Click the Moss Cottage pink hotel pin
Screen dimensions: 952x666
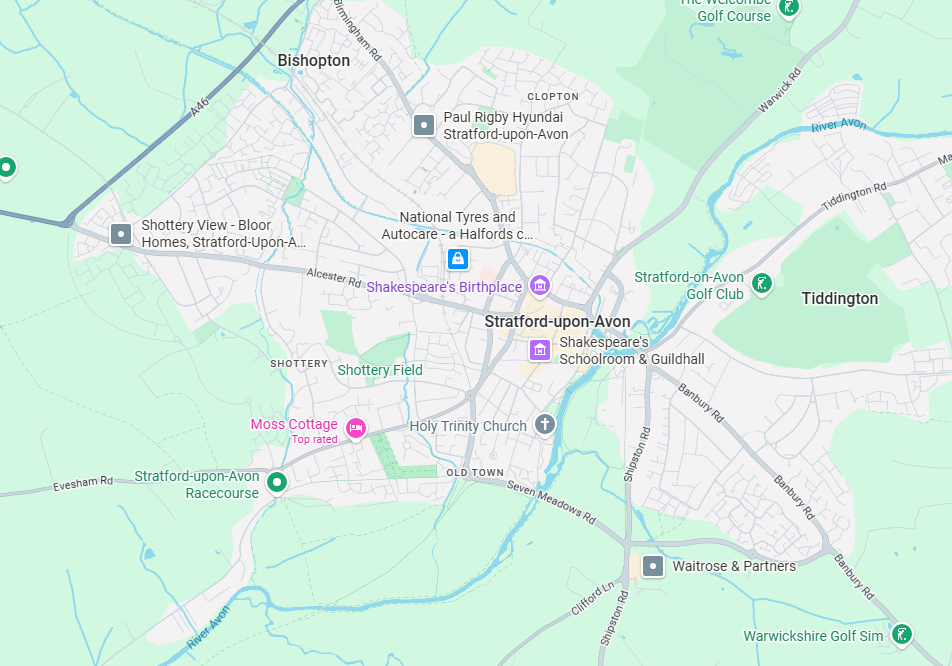[x=356, y=428]
